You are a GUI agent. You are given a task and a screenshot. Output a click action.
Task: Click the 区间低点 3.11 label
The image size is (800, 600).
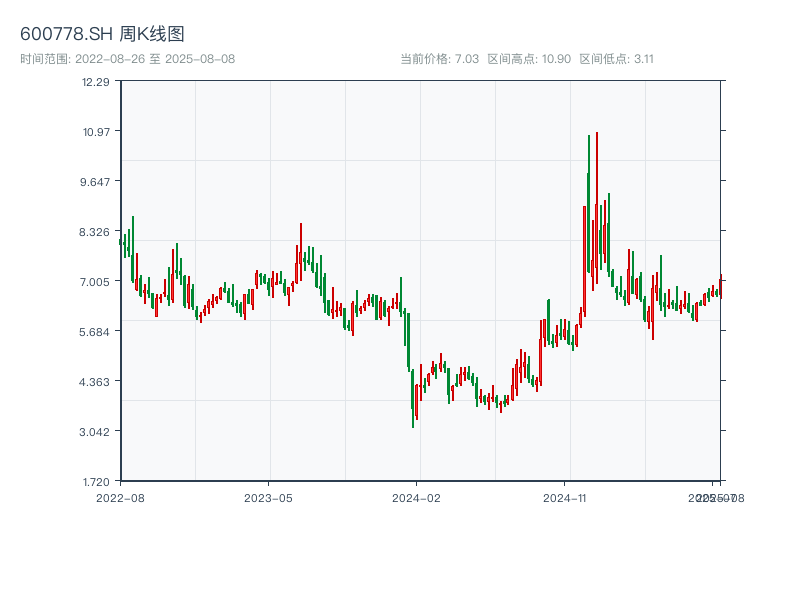[617, 59]
